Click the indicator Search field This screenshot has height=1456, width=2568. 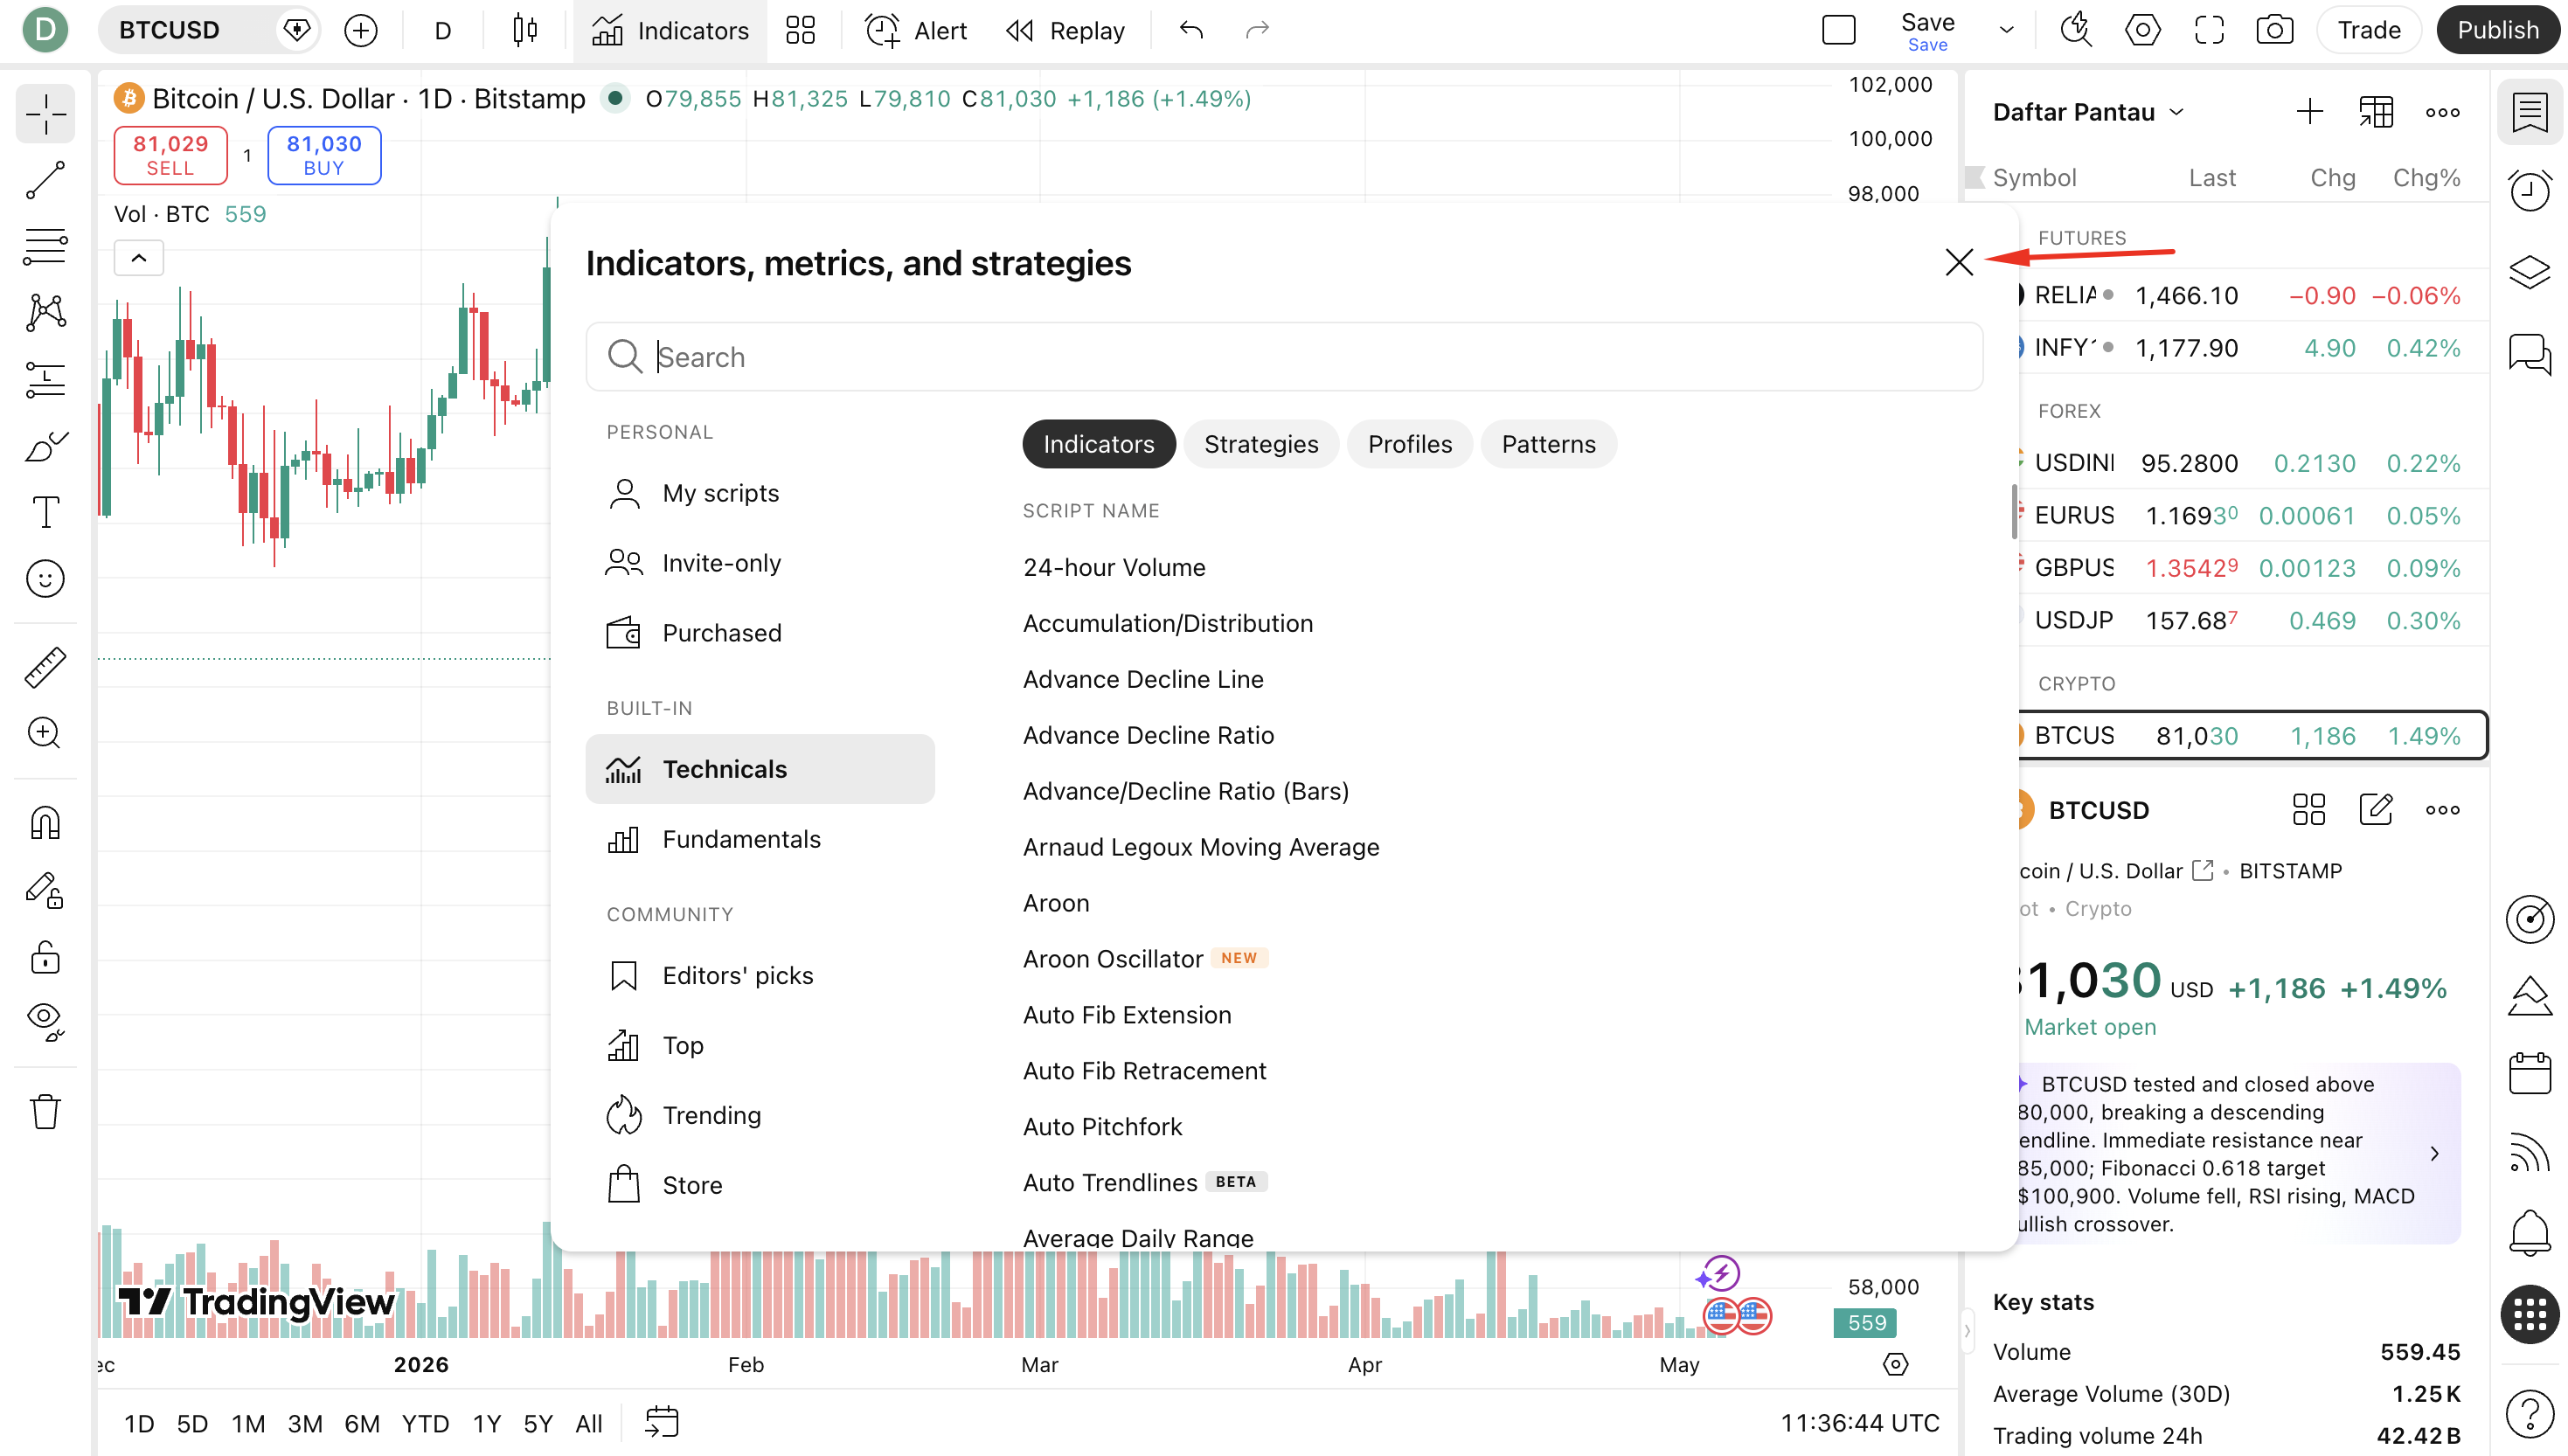pos(1284,357)
